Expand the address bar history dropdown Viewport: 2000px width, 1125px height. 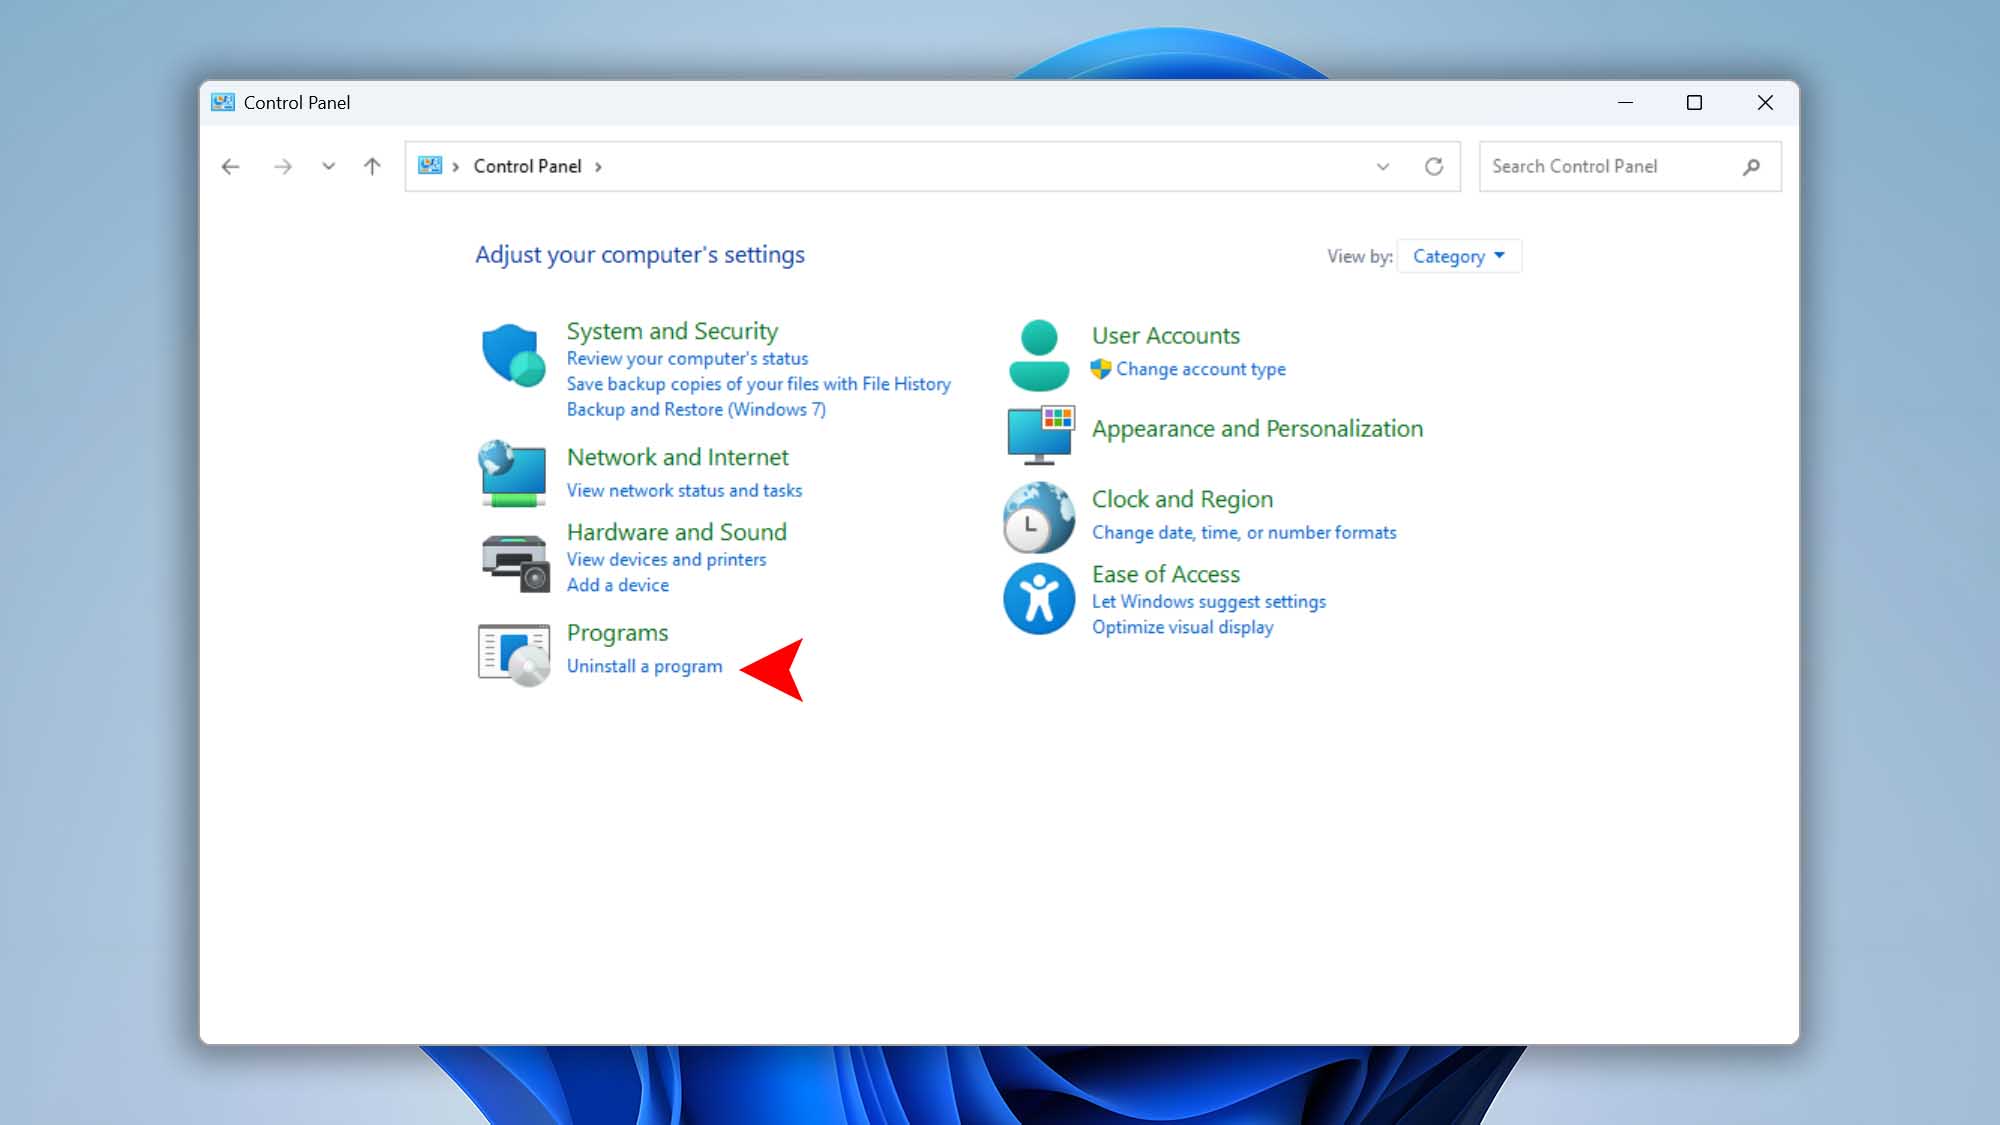point(1383,167)
